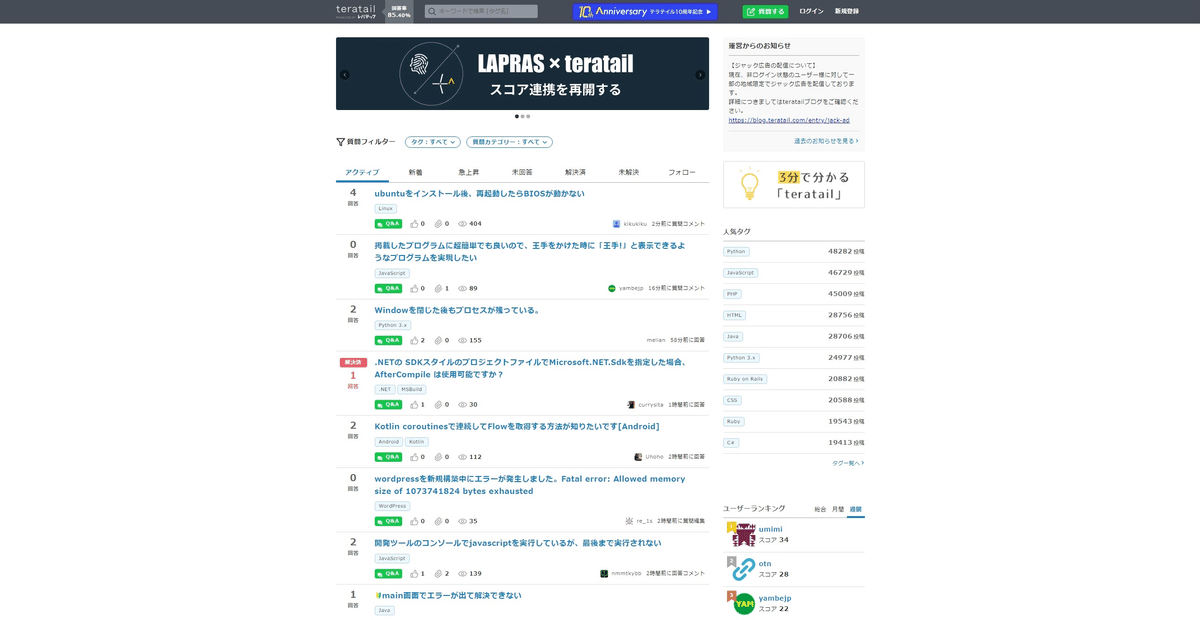The height and width of the screenshot is (620, 1200).
Task: Open the 質問カテゴリー：すべて dropdown
Action: click(509, 142)
